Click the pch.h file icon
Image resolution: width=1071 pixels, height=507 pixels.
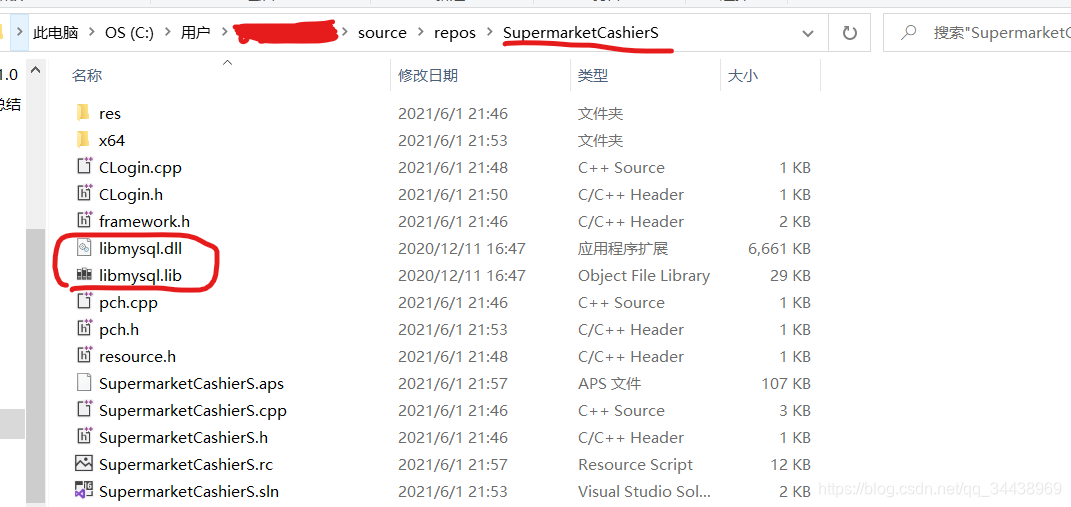83,329
